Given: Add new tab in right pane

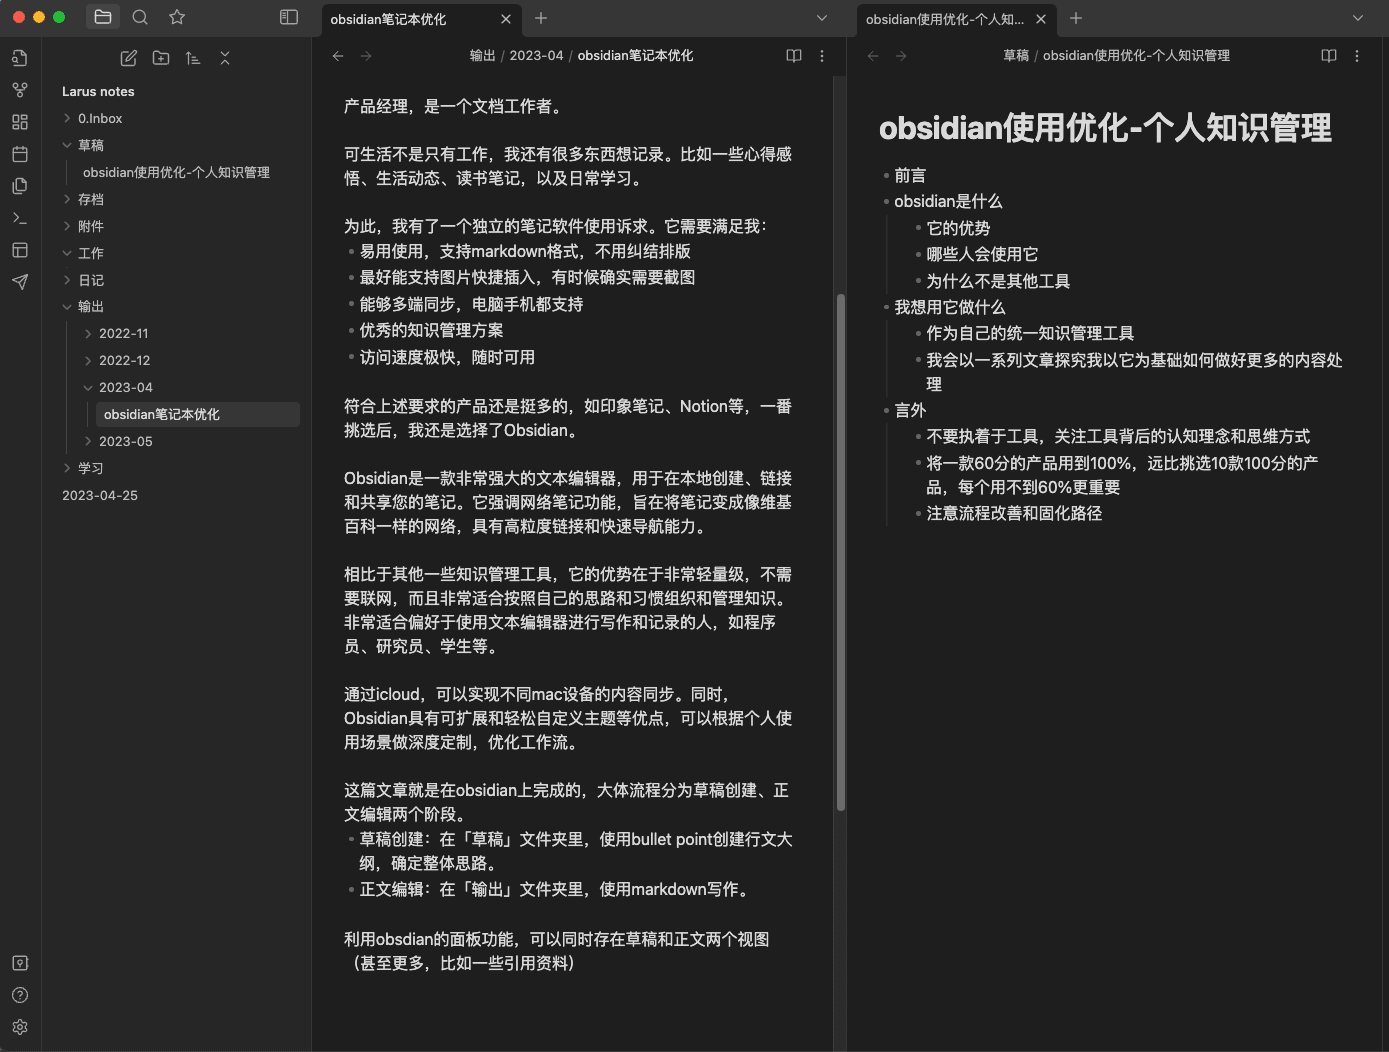Looking at the screenshot, I should coord(1076,18).
